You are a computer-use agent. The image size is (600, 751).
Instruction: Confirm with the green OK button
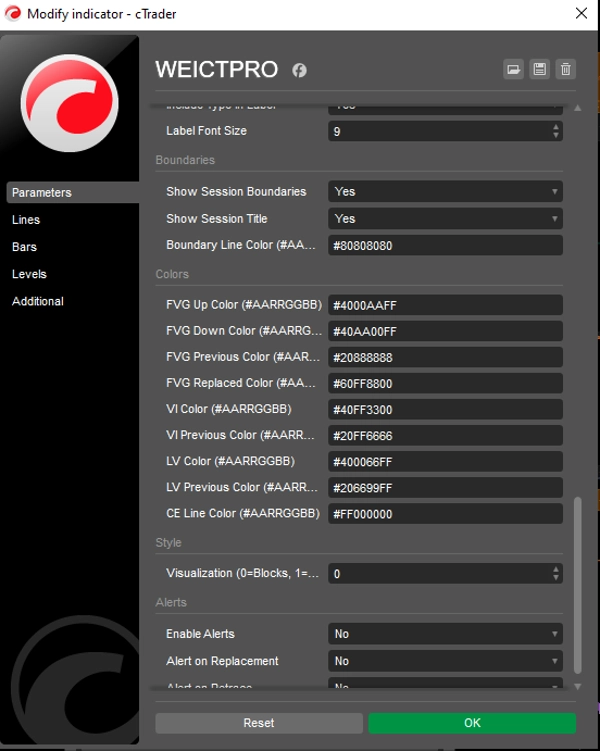[x=472, y=723]
